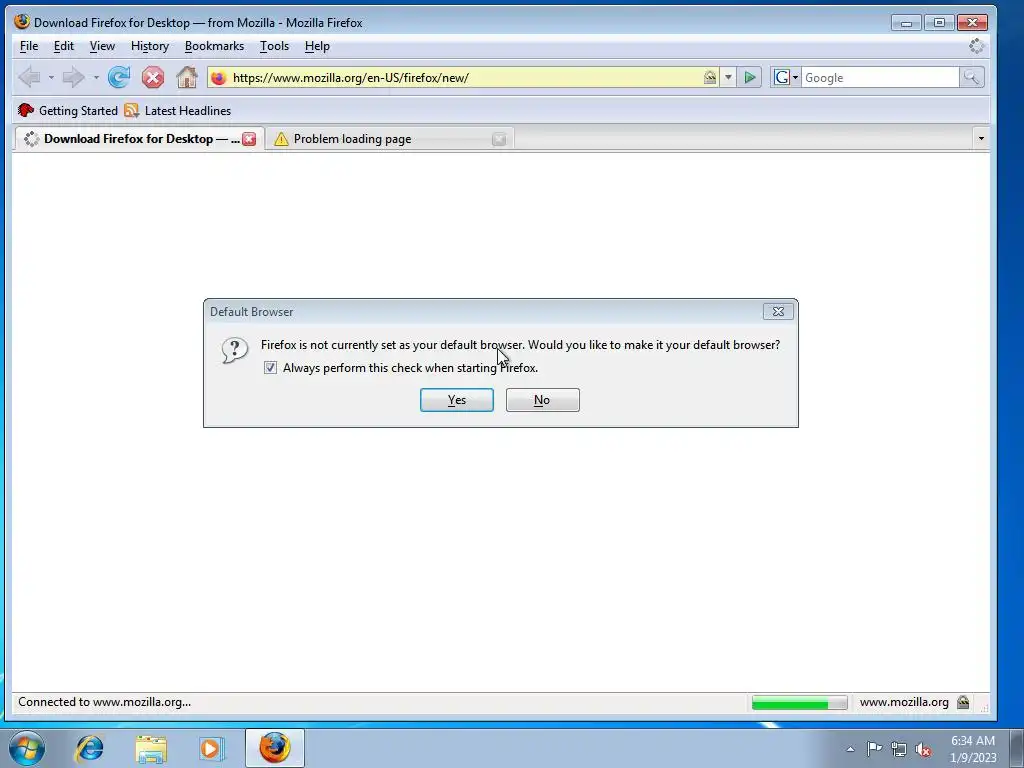Click the address bar URL field
The height and width of the screenshot is (768, 1024).
point(464,78)
